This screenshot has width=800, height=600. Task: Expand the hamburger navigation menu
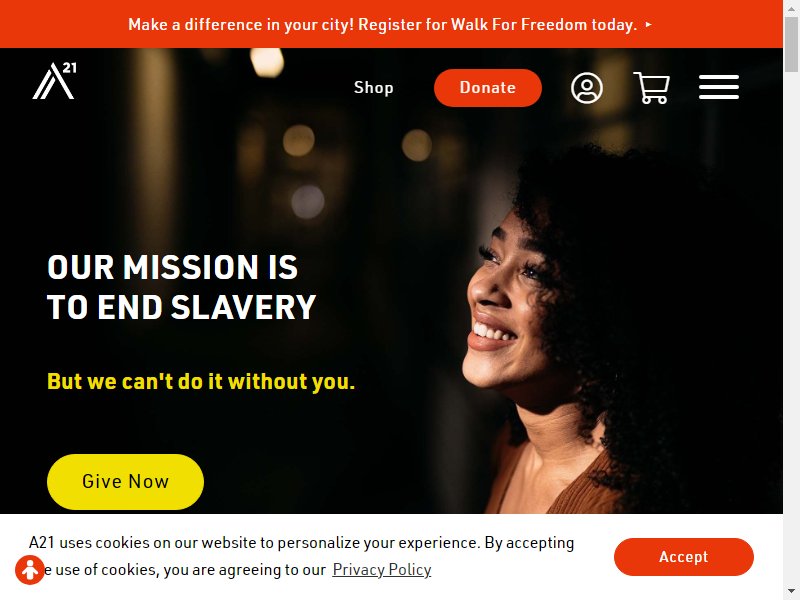[719, 87]
